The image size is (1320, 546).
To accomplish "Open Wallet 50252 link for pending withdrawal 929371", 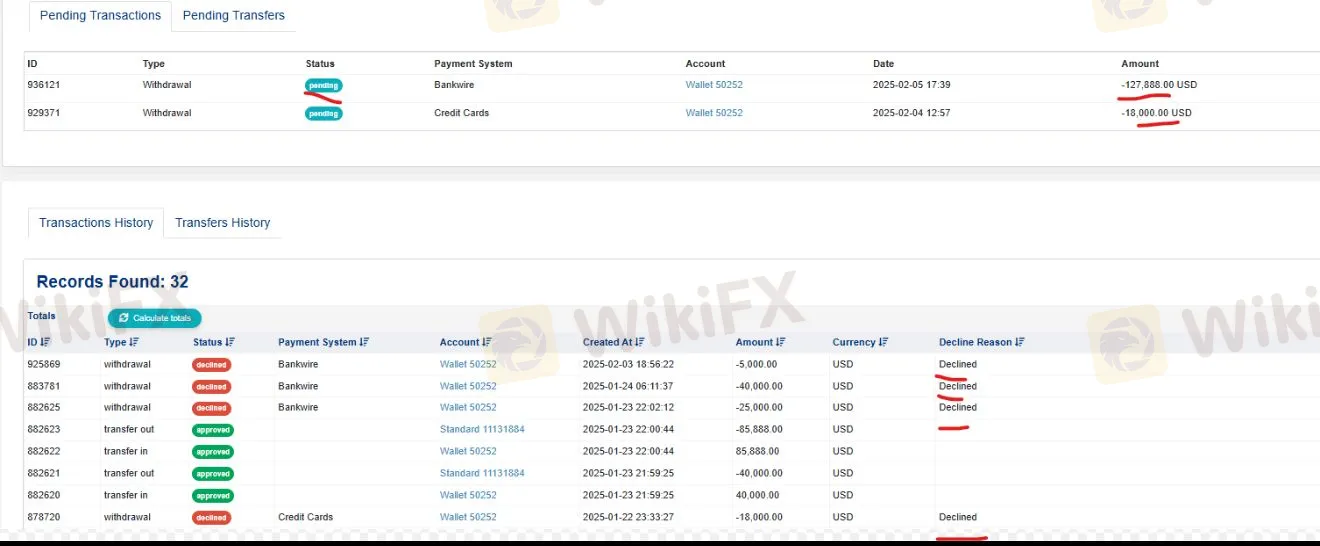I will coord(714,113).
